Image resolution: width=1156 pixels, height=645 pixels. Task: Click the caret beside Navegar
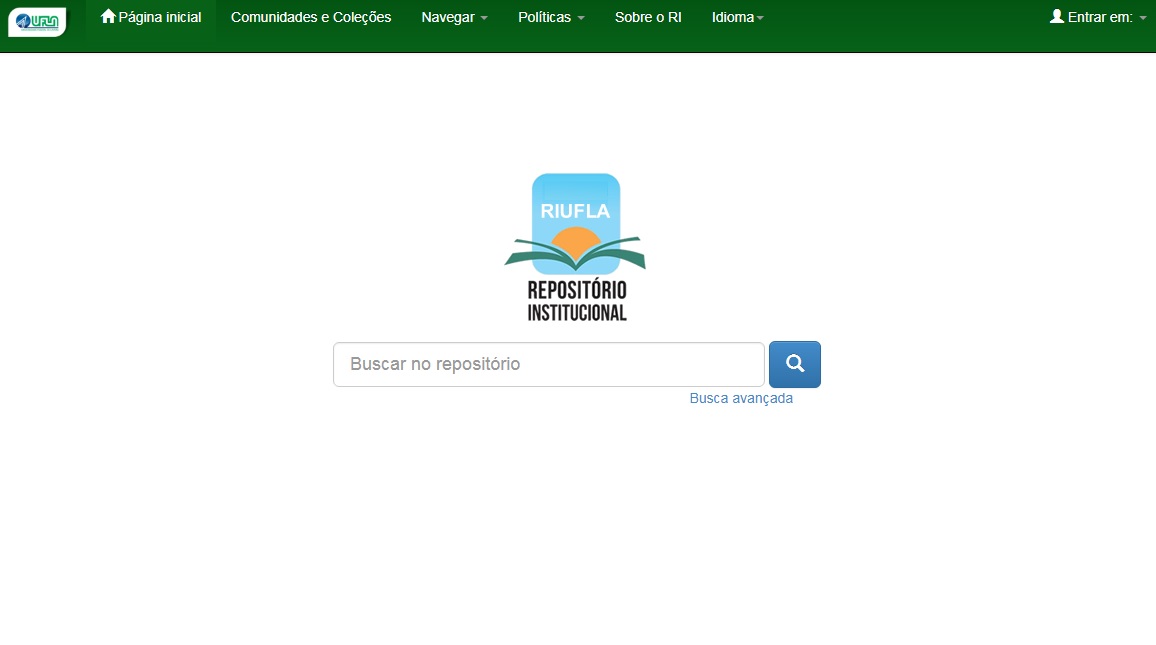[x=484, y=18]
